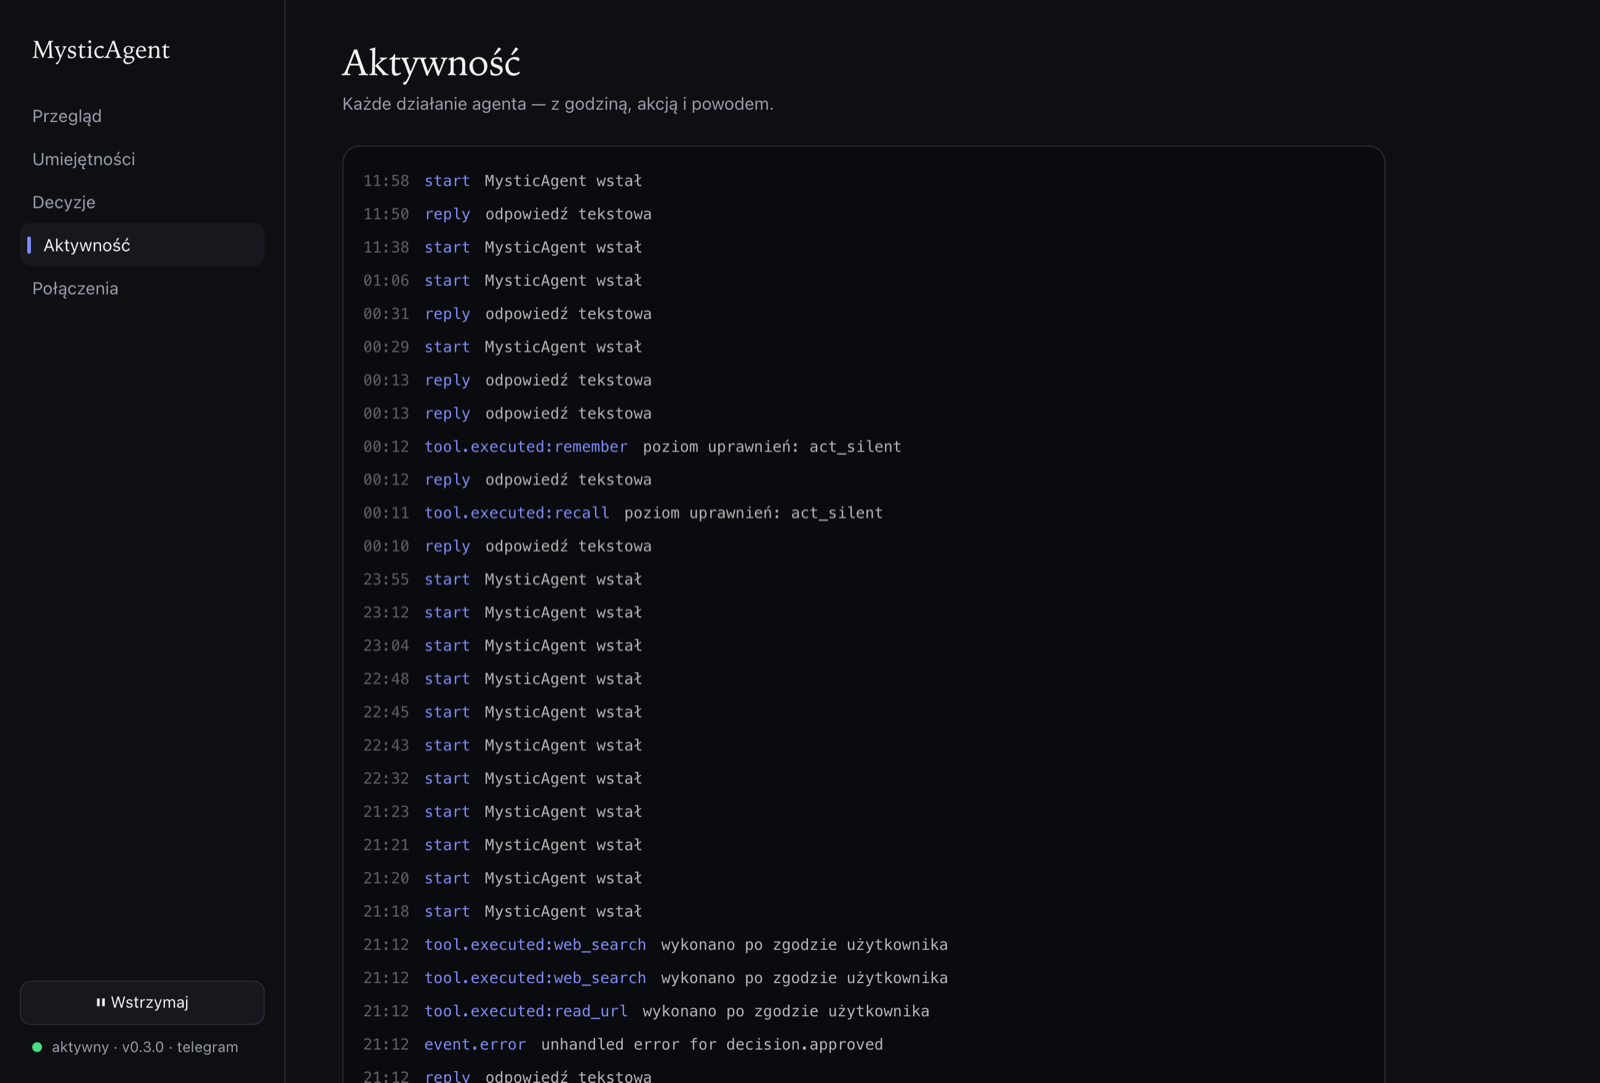Go to Umiejętności in sidebar

tap(83, 159)
